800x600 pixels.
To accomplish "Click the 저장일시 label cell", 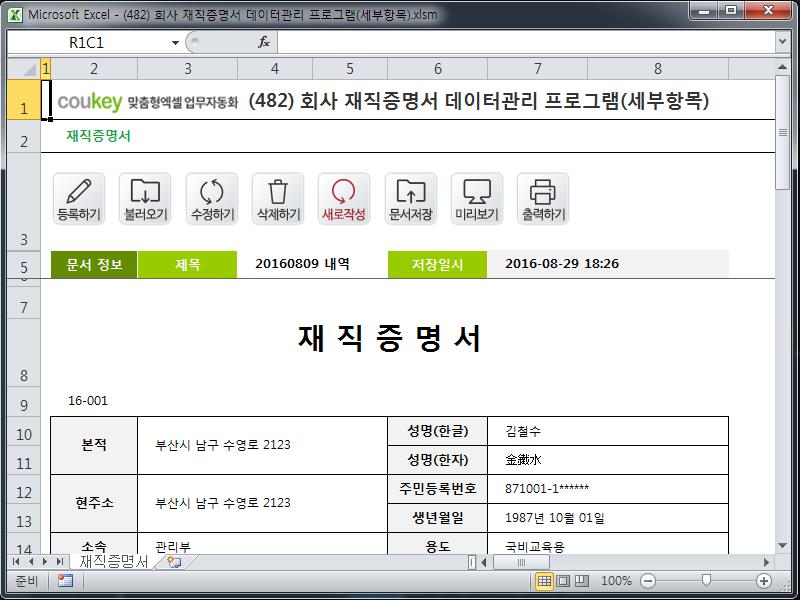I will point(437,264).
